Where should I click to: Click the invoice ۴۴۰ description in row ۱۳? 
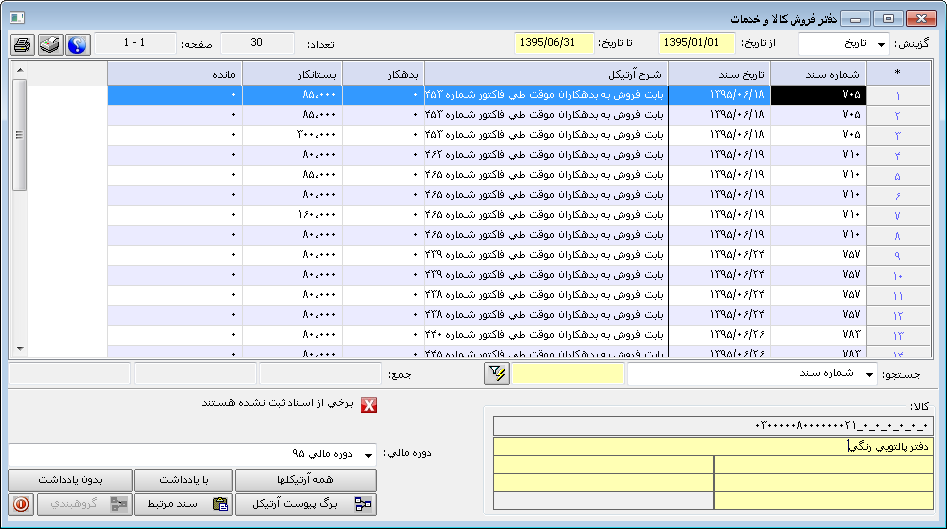coord(546,335)
